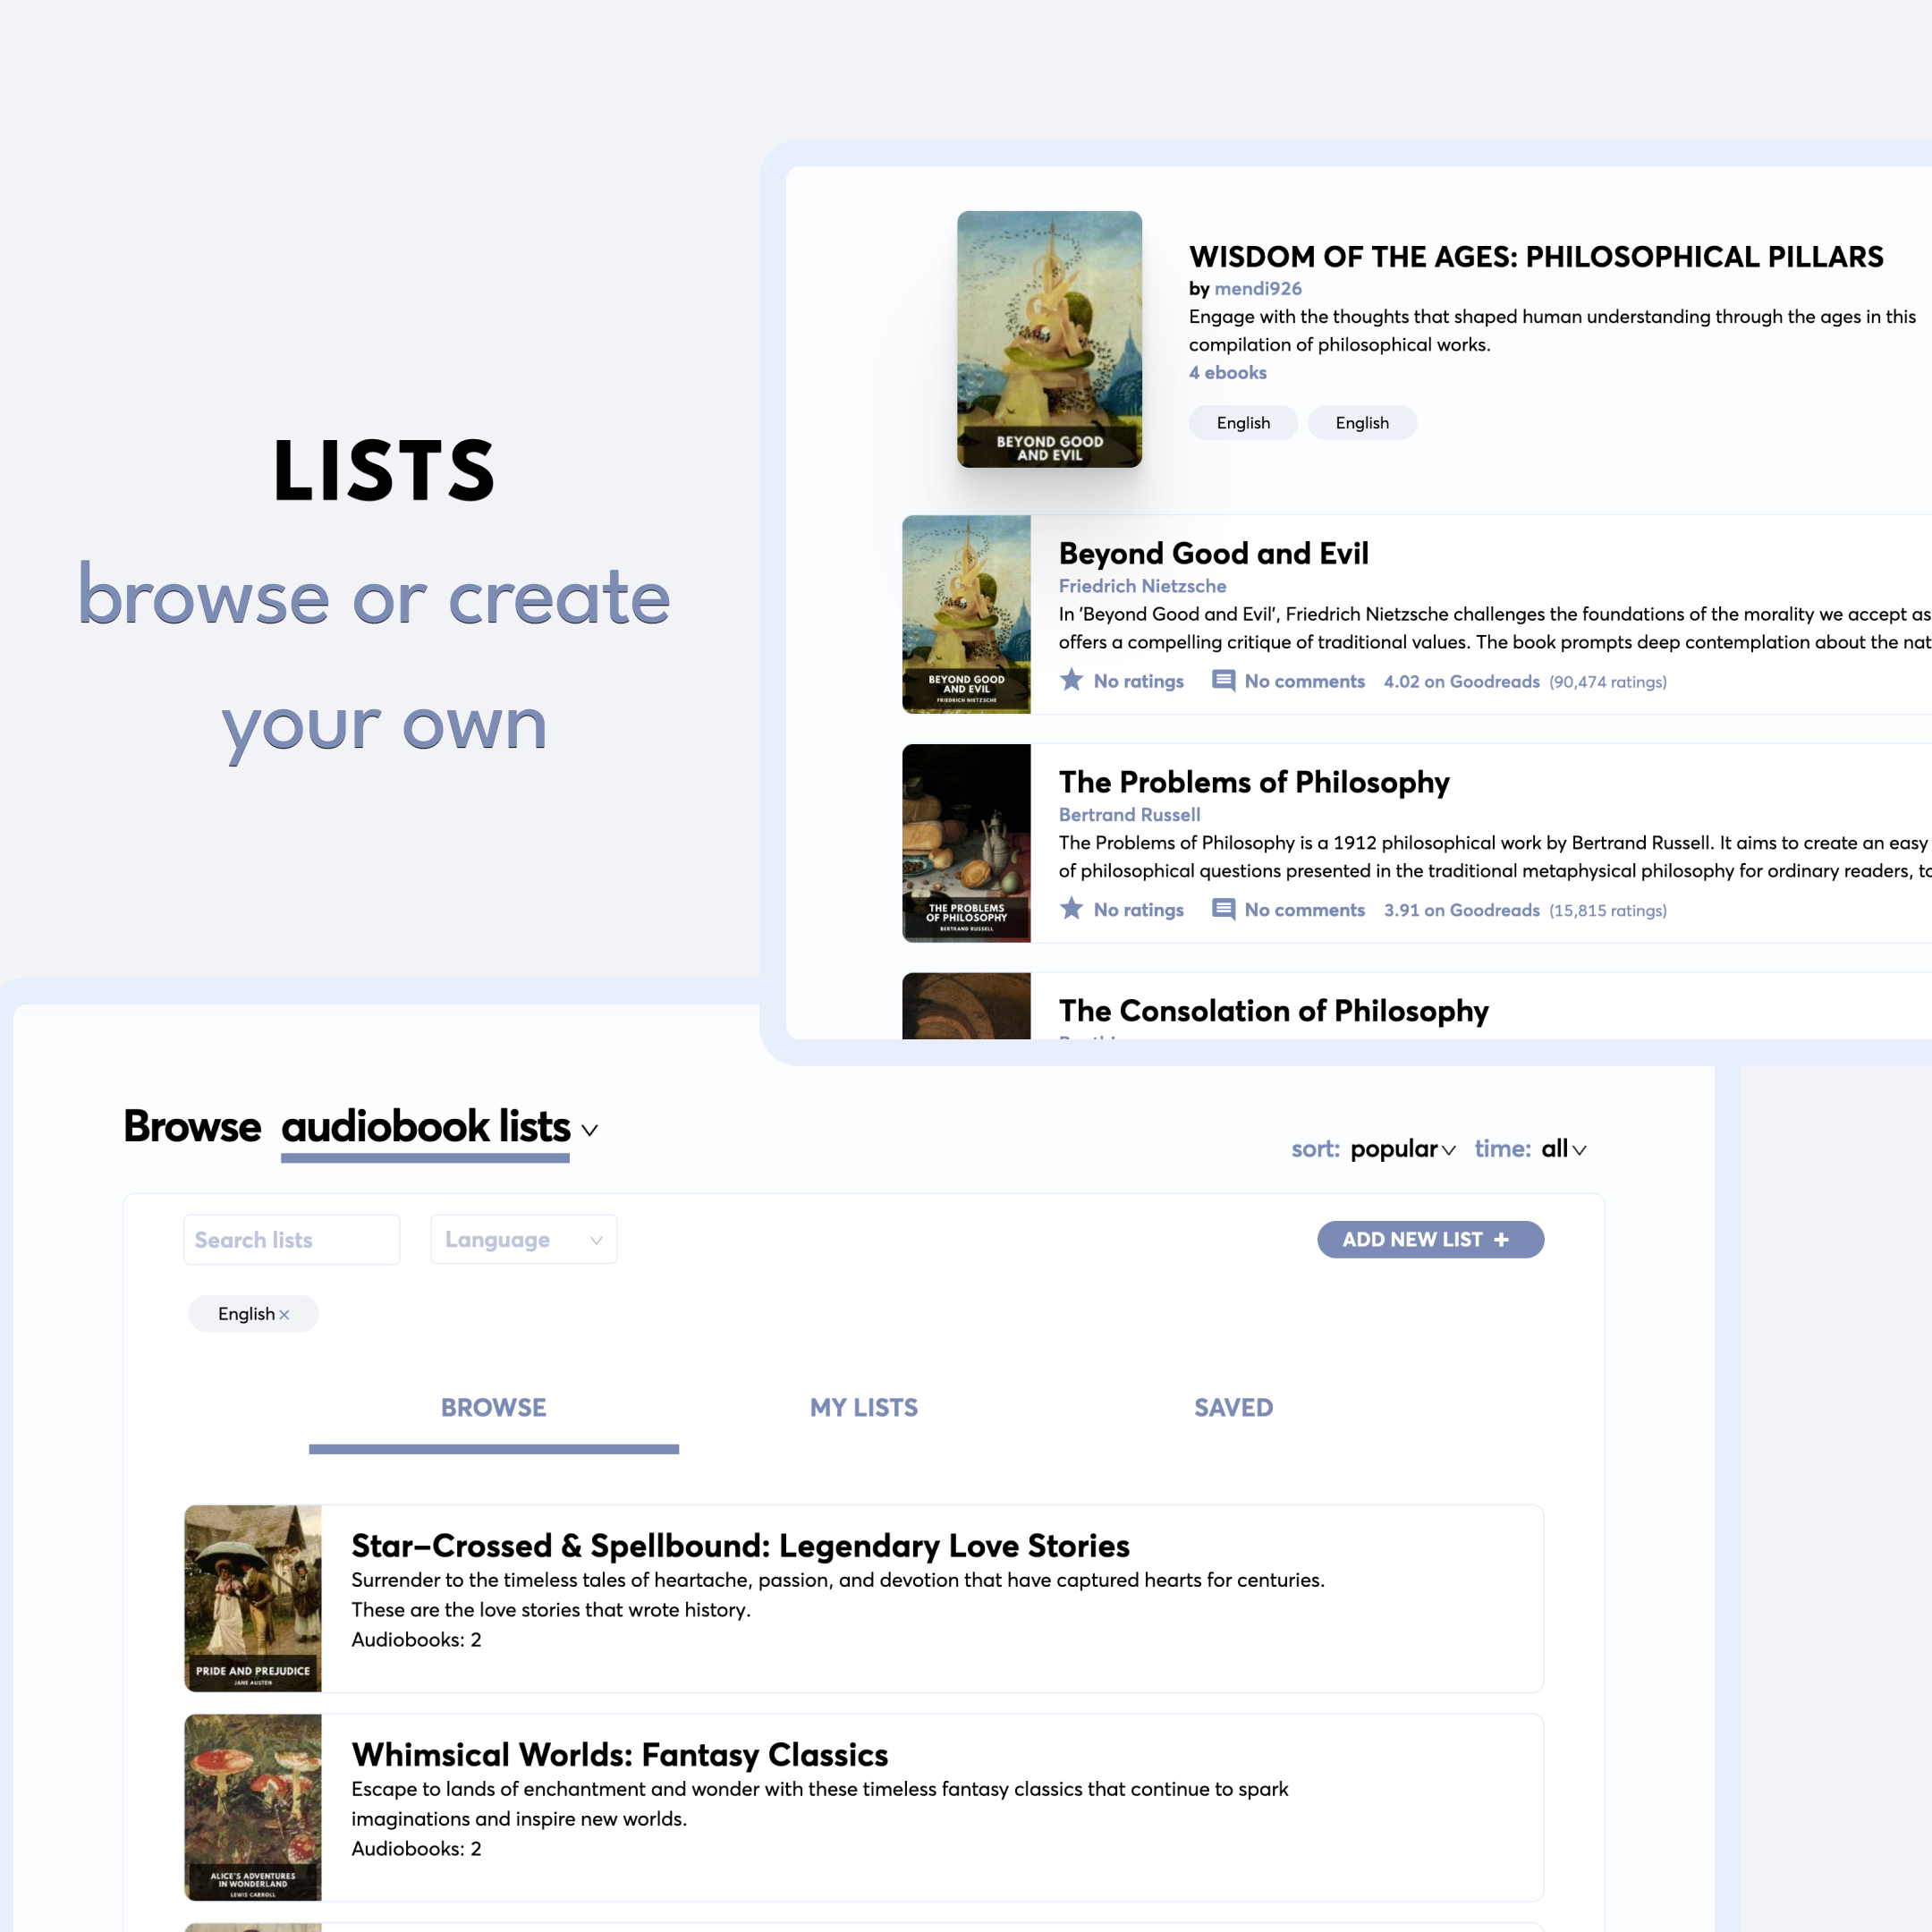The width and height of the screenshot is (1932, 1932).
Task: Click No comments on The Problems of Philosophy
Action: [x=1304, y=910]
